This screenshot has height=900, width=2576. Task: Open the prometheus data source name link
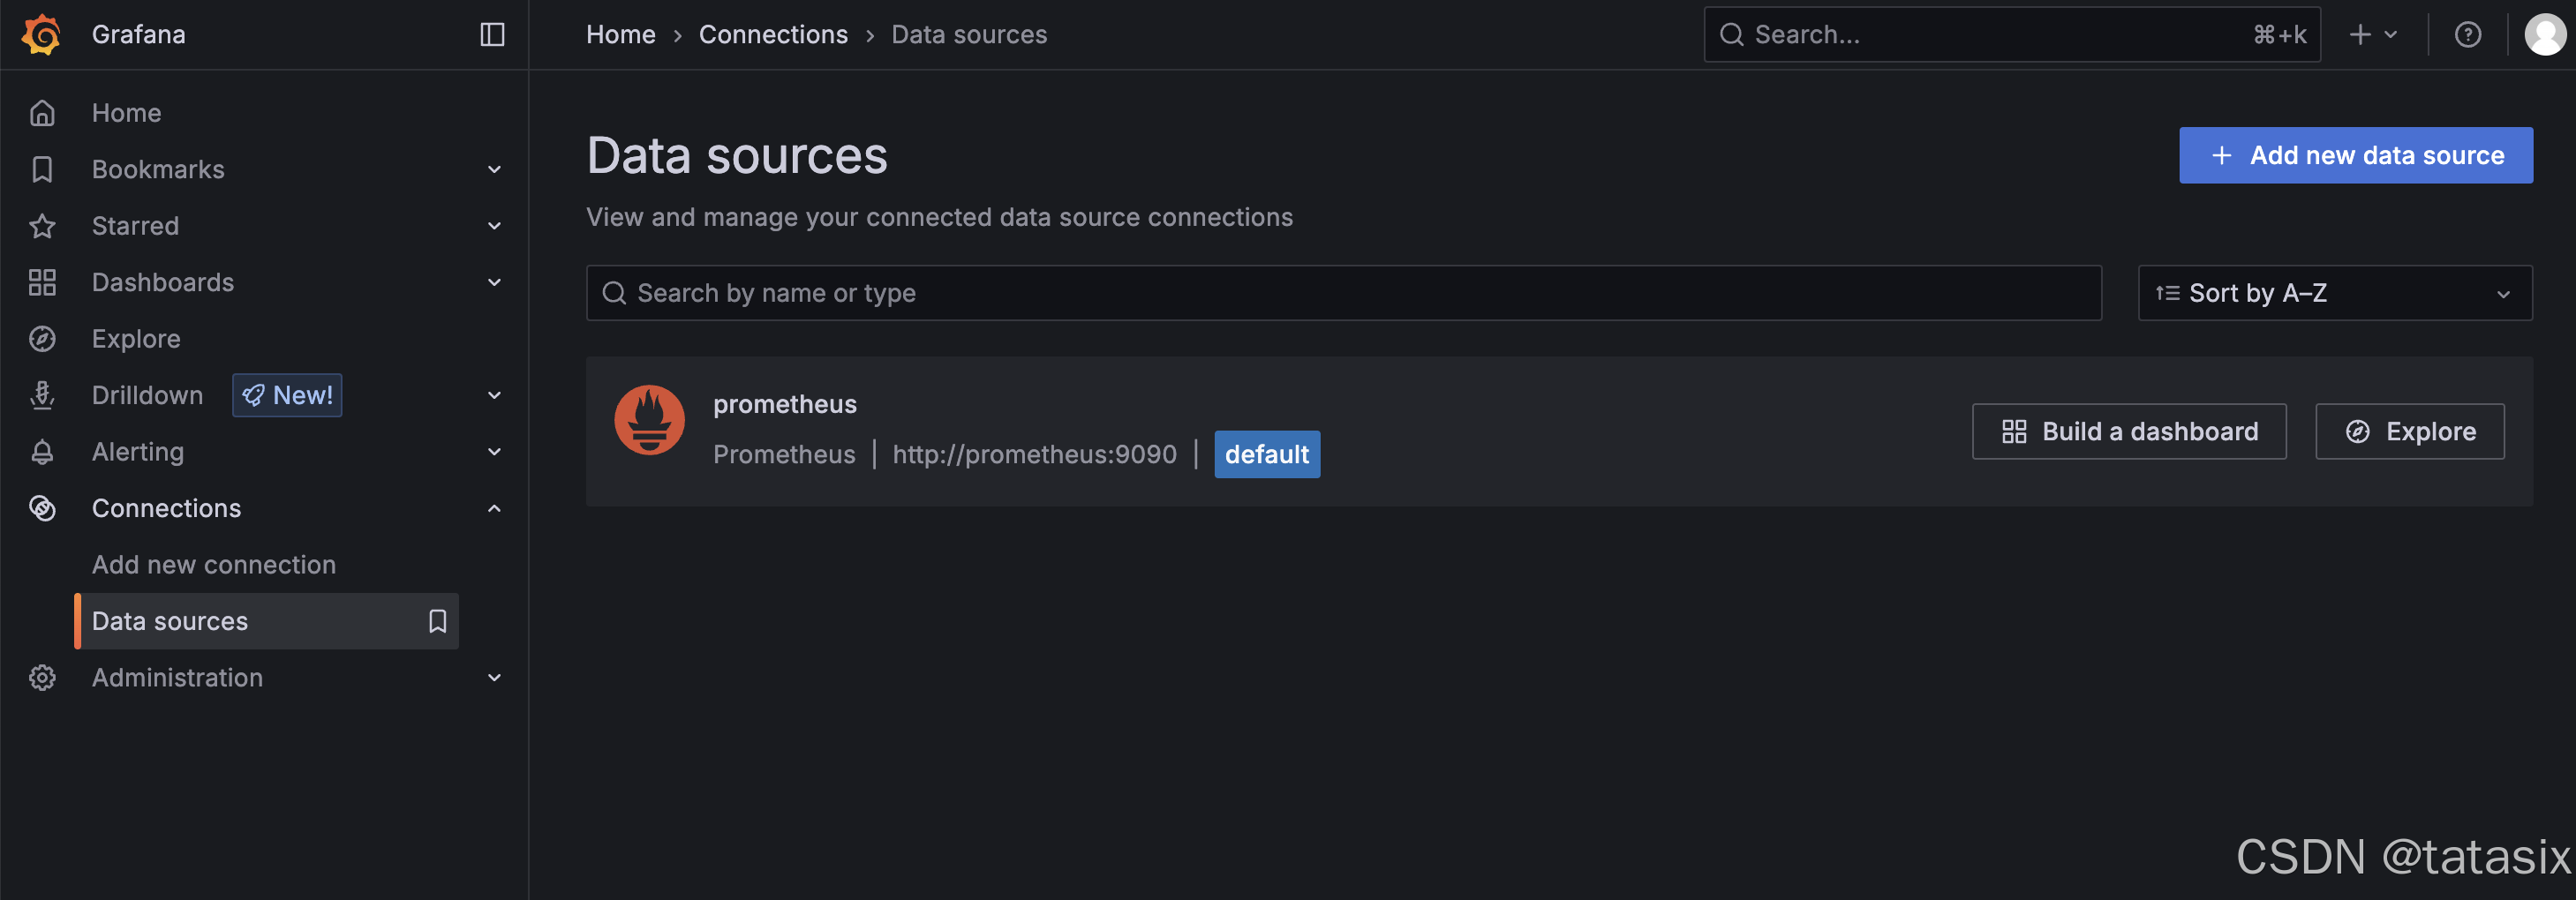tap(784, 404)
